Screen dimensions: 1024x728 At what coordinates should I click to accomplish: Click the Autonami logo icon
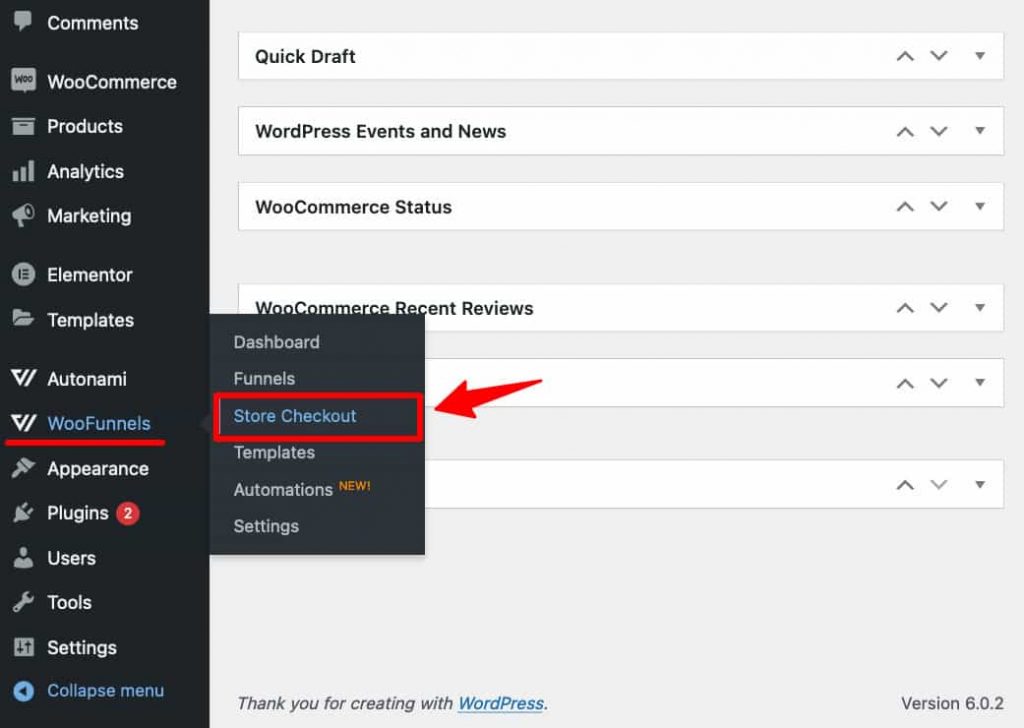24,377
